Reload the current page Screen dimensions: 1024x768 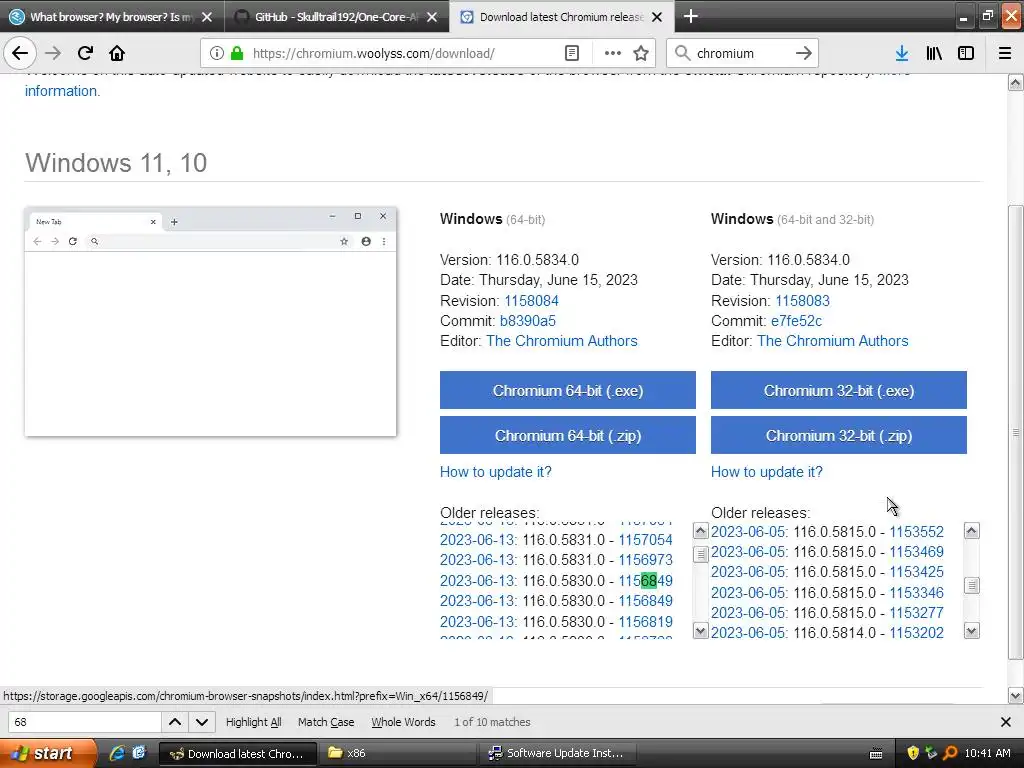click(x=85, y=53)
